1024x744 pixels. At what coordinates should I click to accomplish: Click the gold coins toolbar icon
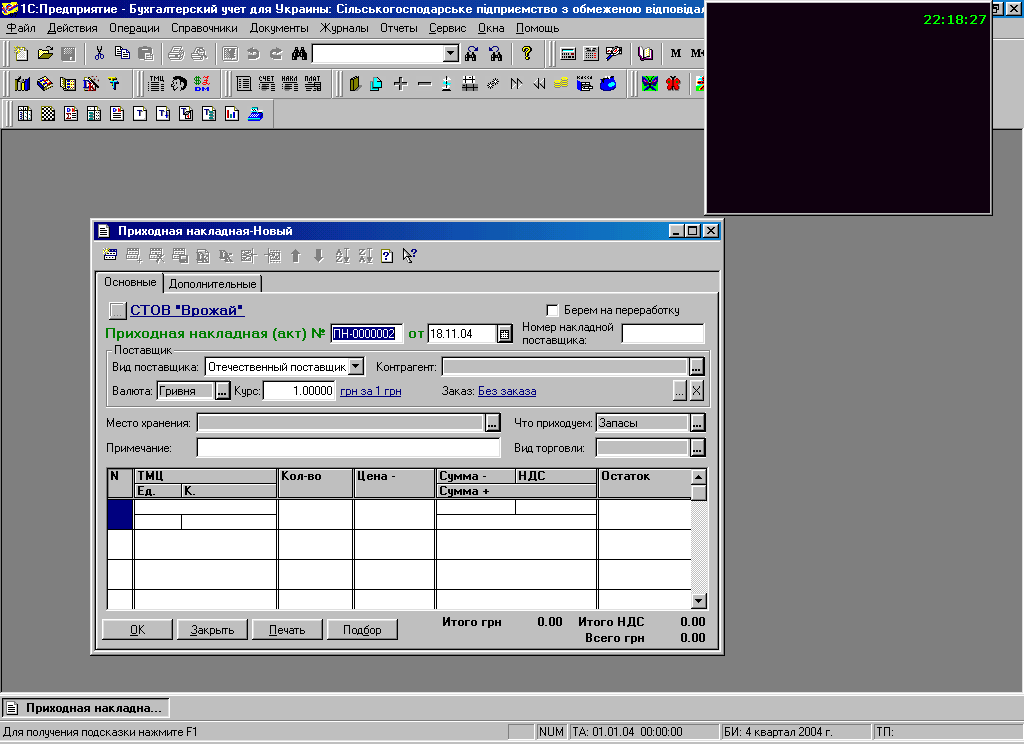[x=561, y=84]
